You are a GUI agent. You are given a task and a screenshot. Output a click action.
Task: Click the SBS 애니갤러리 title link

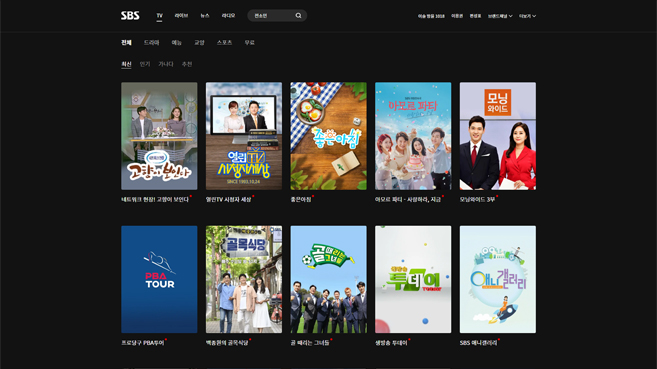pos(478,343)
